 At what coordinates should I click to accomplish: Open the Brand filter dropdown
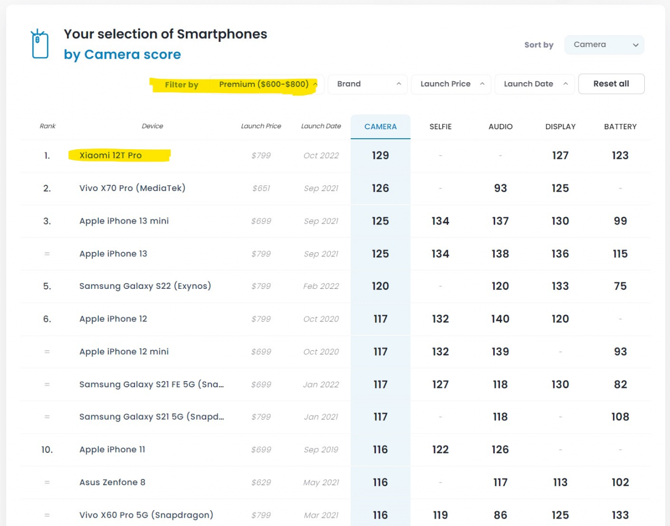click(x=369, y=84)
